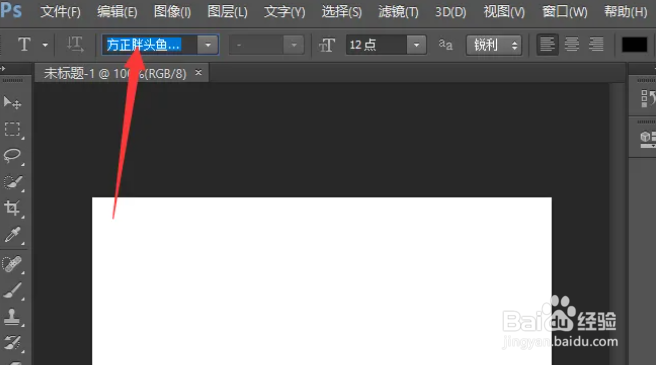Click the font style field
The height and width of the screenshot is (365, 656).
[256, 45]
